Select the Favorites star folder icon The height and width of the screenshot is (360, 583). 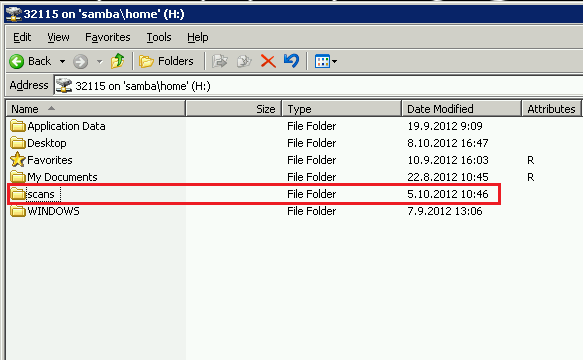click(17, 160)
